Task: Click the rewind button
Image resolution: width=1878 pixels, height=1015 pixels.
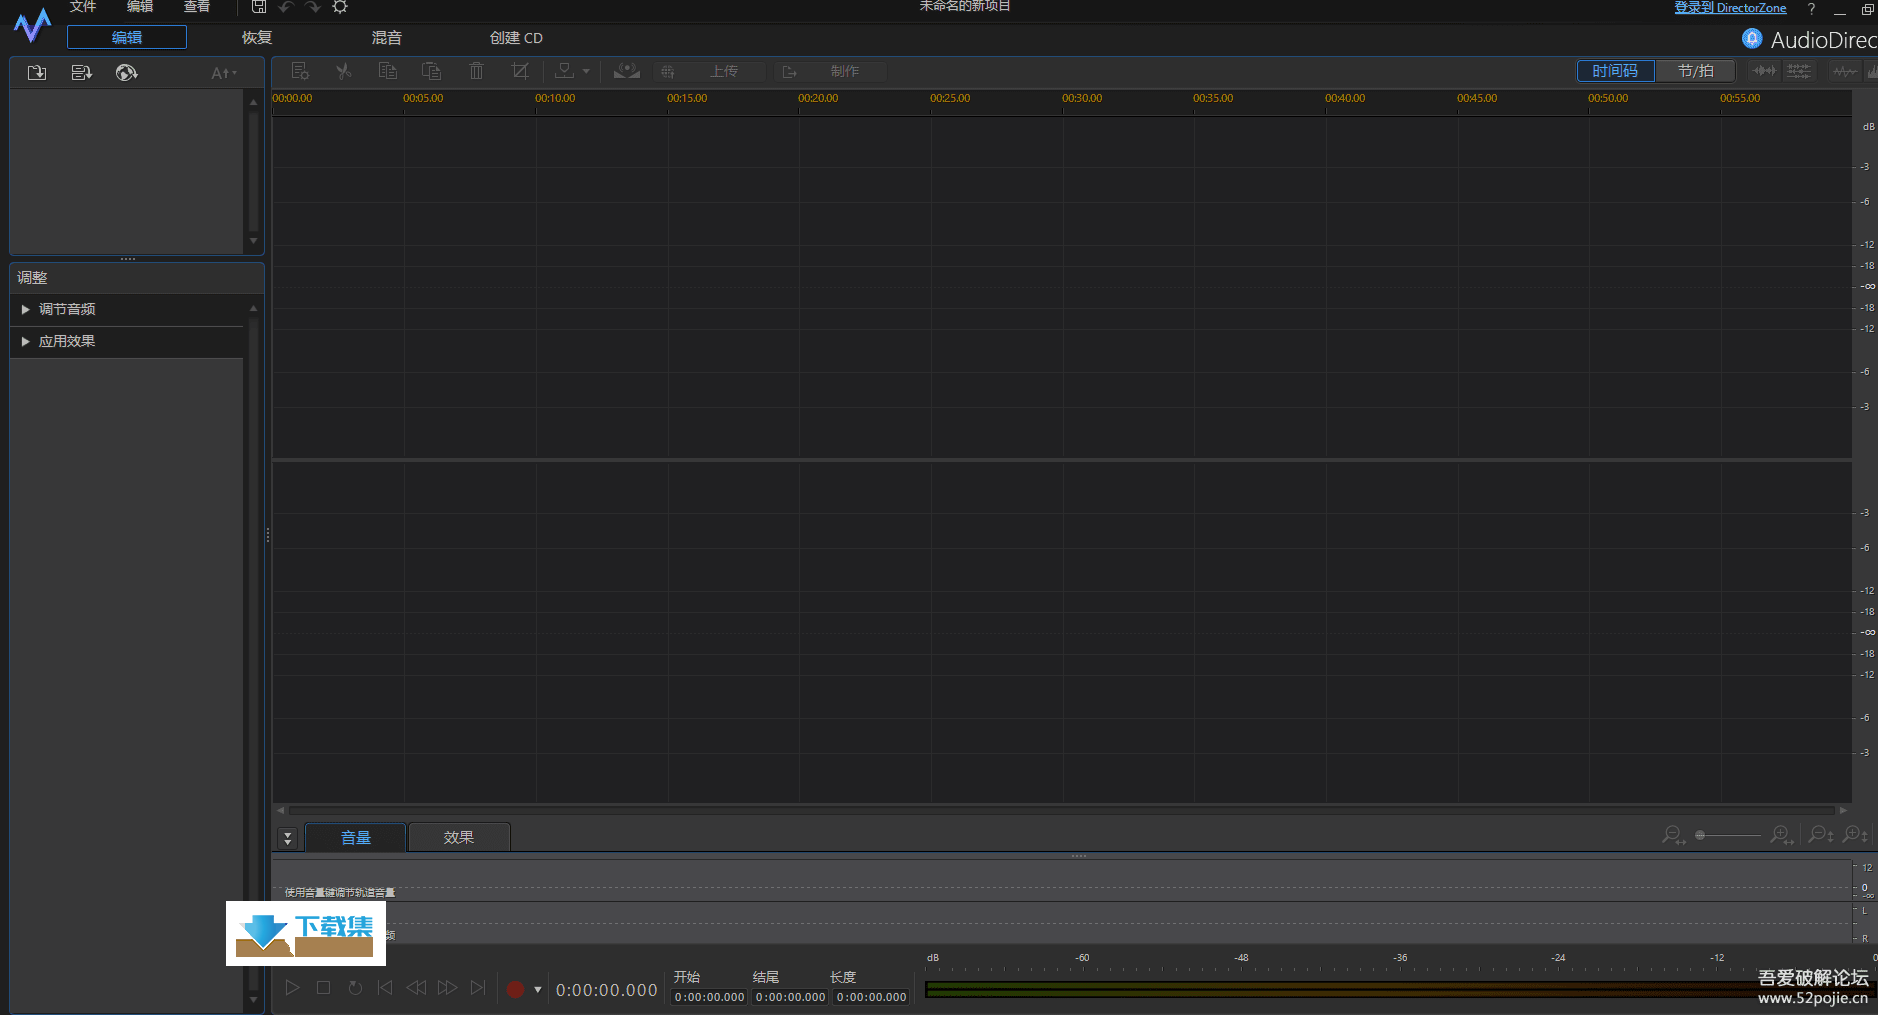Action: [416, 988]
